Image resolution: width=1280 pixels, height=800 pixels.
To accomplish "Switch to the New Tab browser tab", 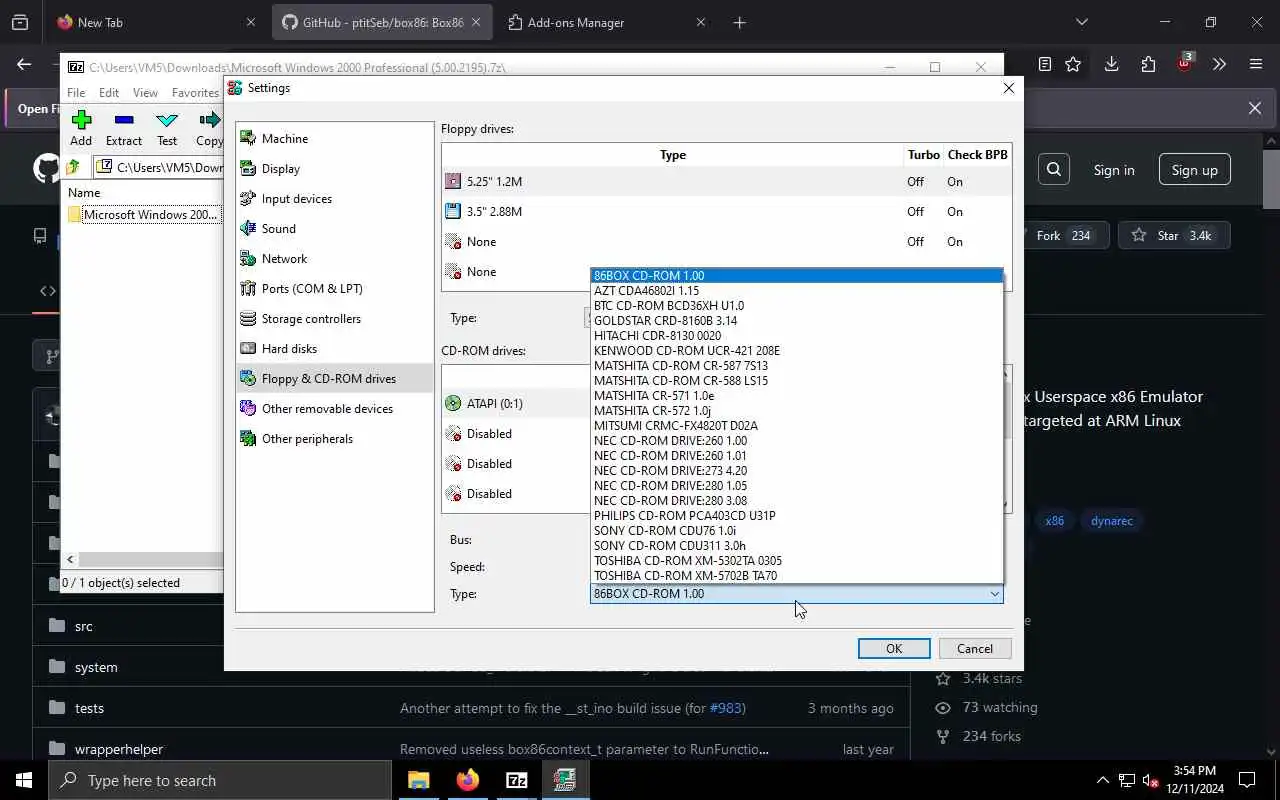I will coord(155,22).
